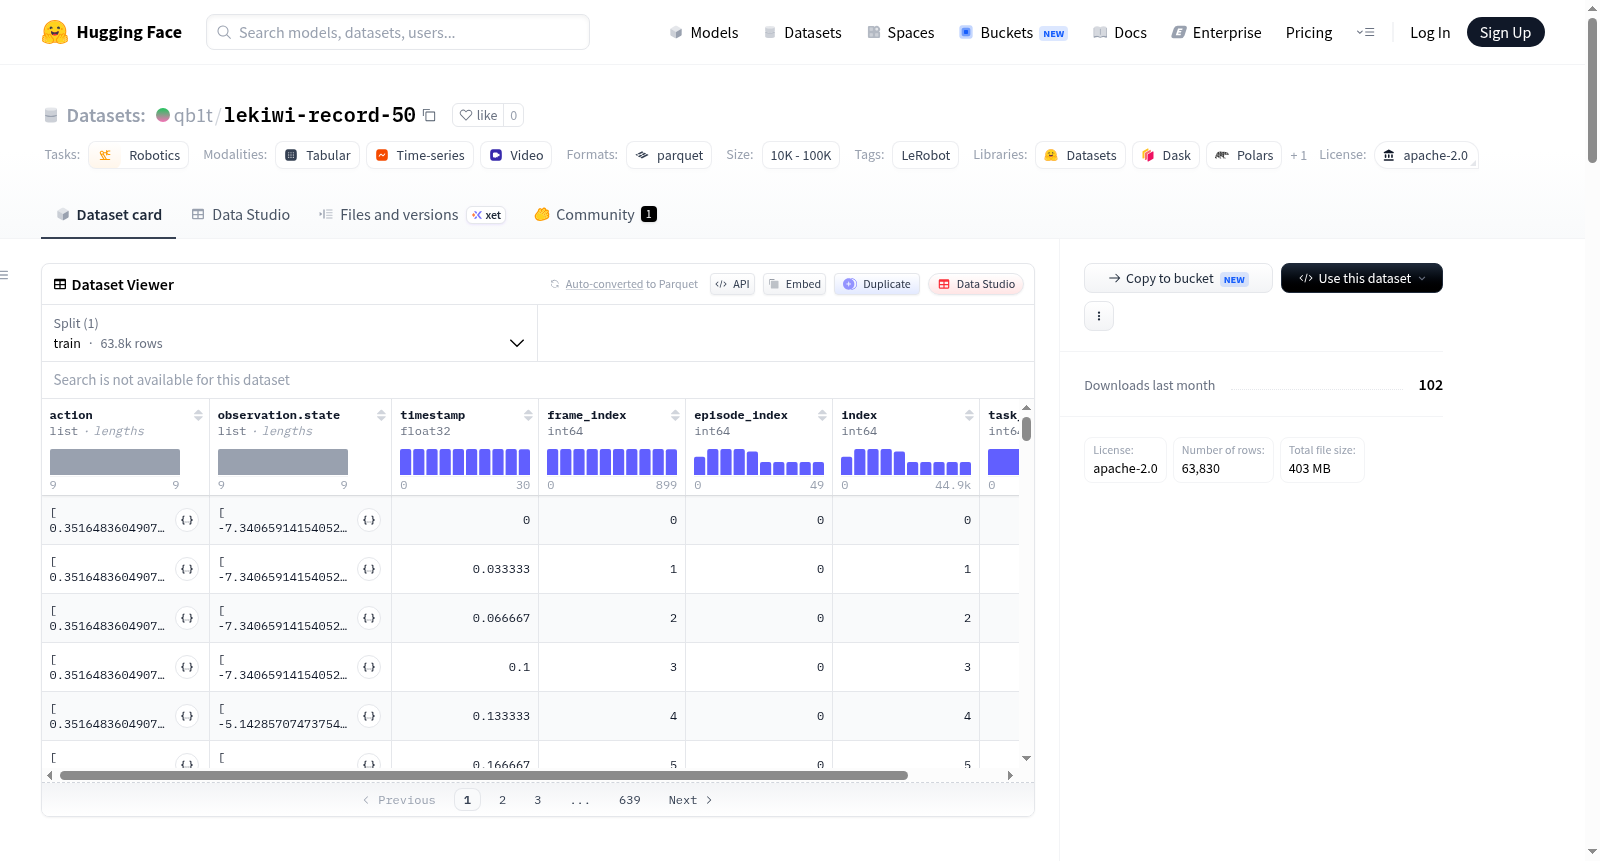Expand the Split train dropdown
Screen dimensions: 1600x861
290,333
